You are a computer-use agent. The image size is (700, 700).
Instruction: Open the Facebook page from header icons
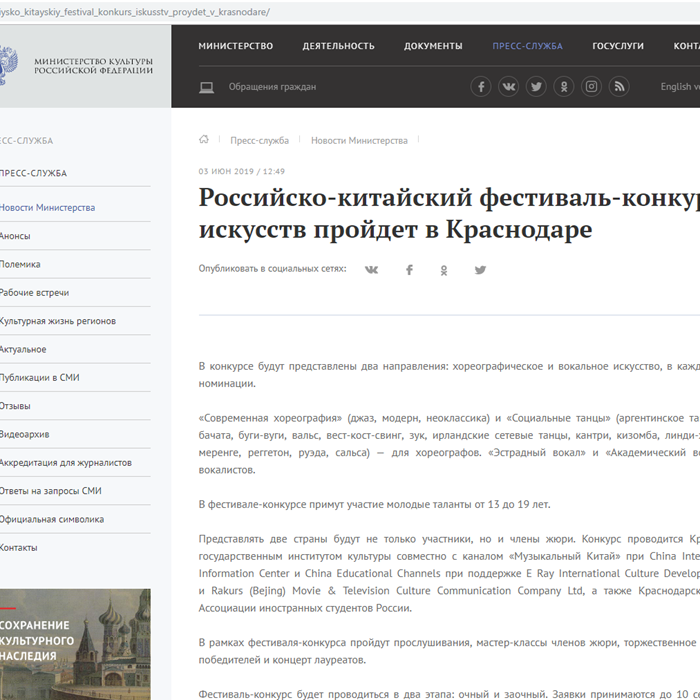tap(481, 87)
